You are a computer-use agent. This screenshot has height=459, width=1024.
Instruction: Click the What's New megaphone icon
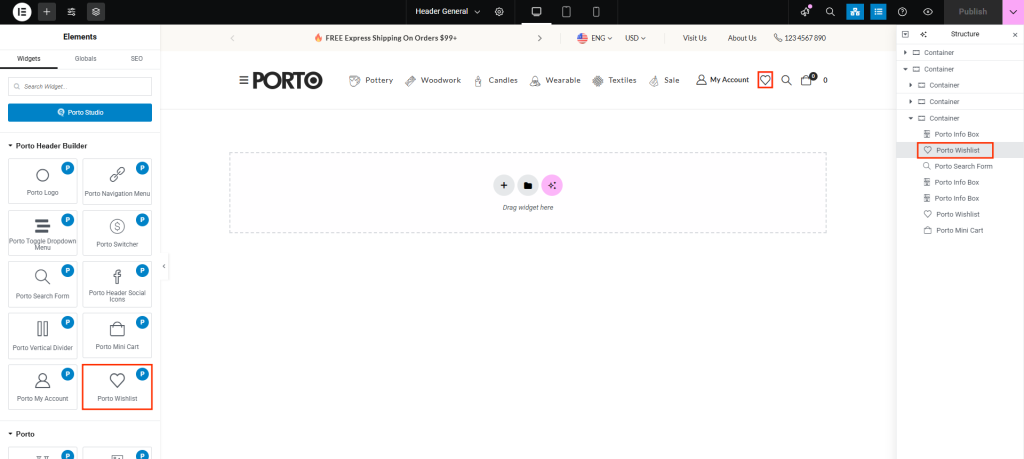[x=806, y=12]
